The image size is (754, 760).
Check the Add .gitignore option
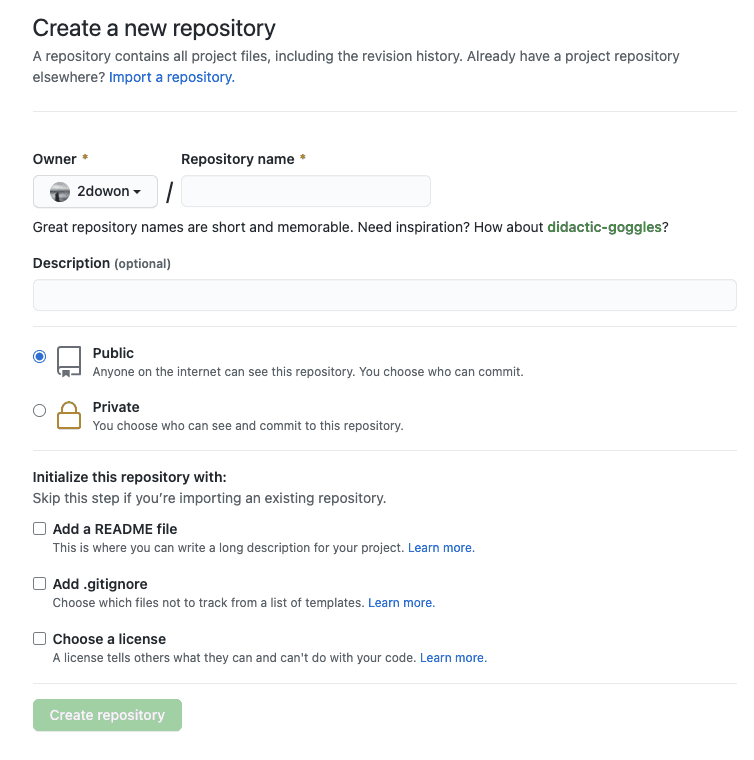40,583
